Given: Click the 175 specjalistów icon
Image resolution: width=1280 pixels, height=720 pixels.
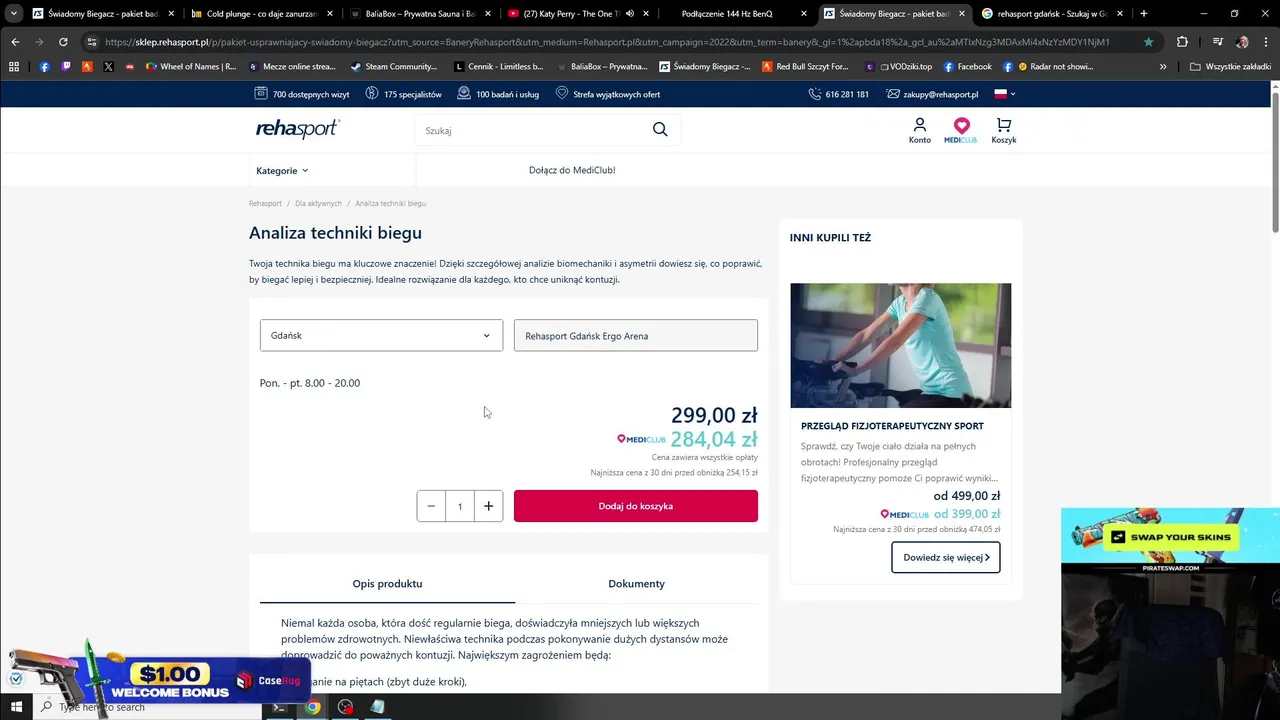Looking at the screenshot, I should click(x=371, y=93).
